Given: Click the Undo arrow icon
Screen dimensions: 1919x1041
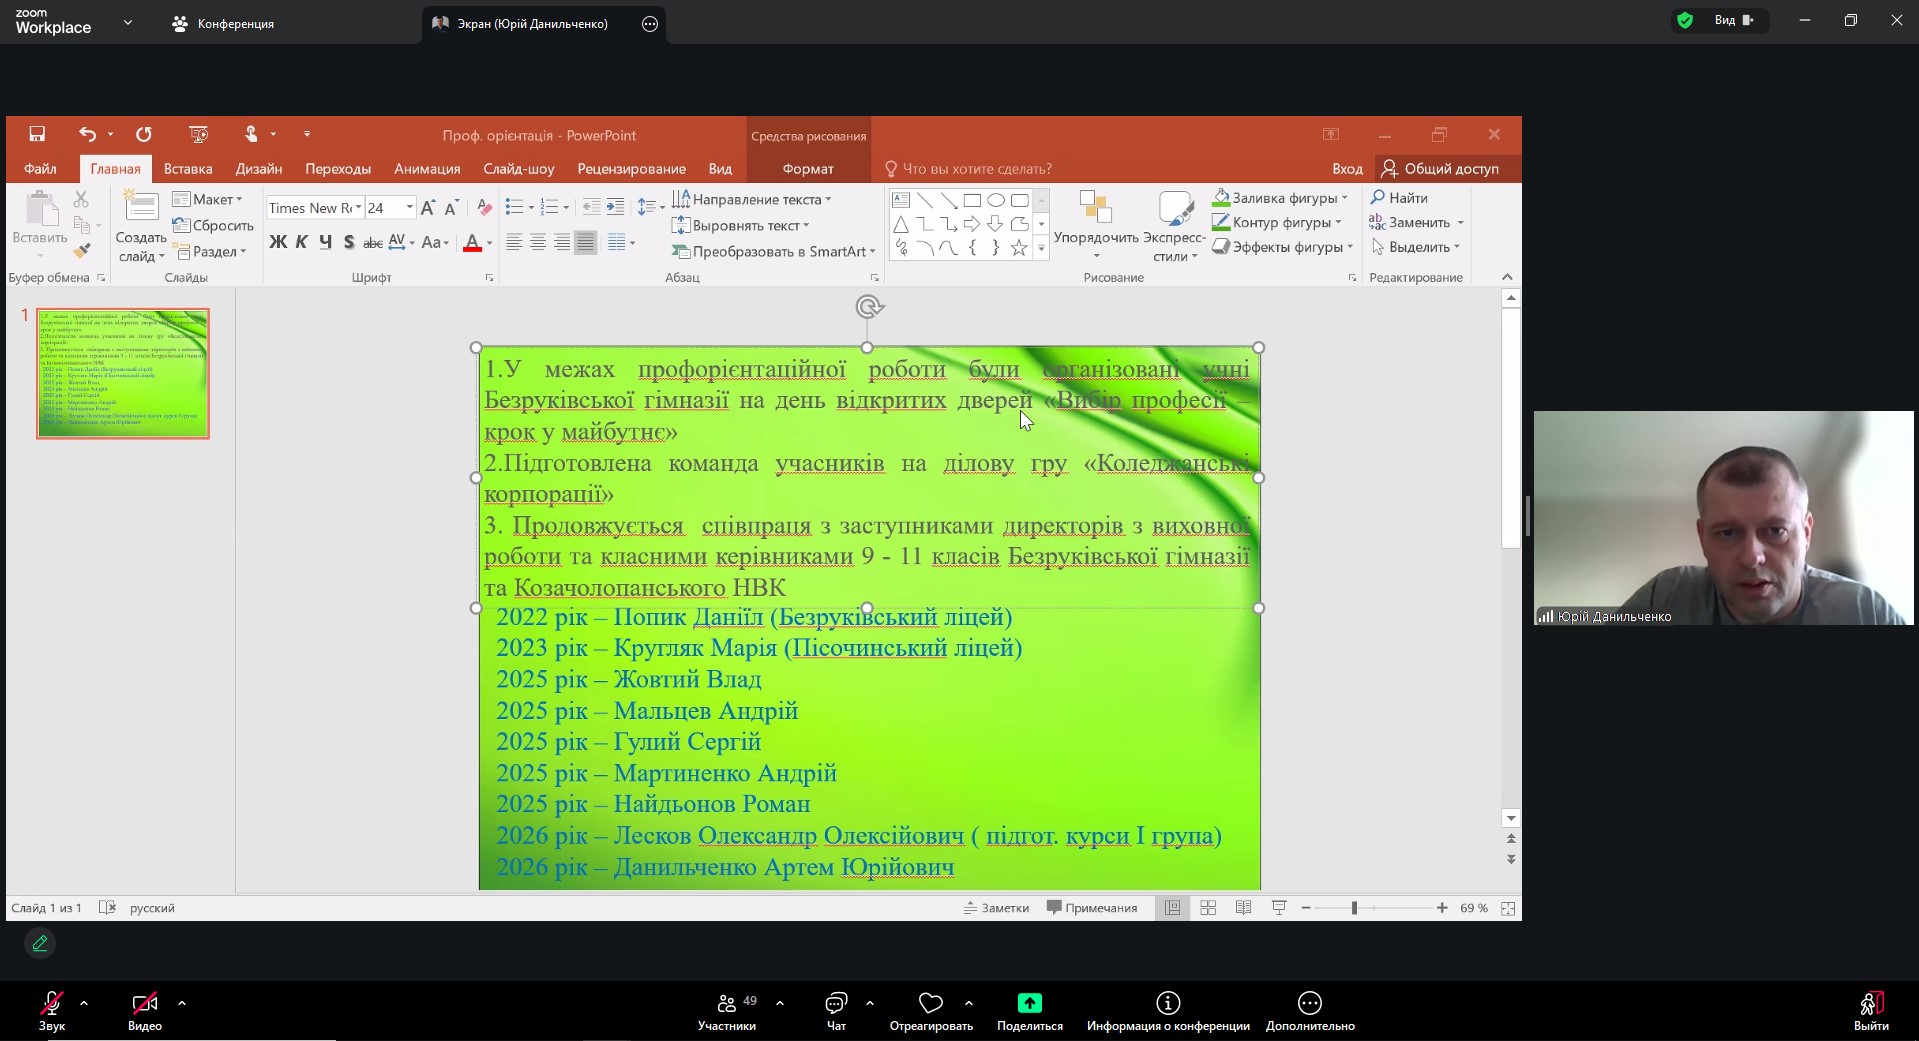Looking at the screenshot, I should click(x=88, y=134).
